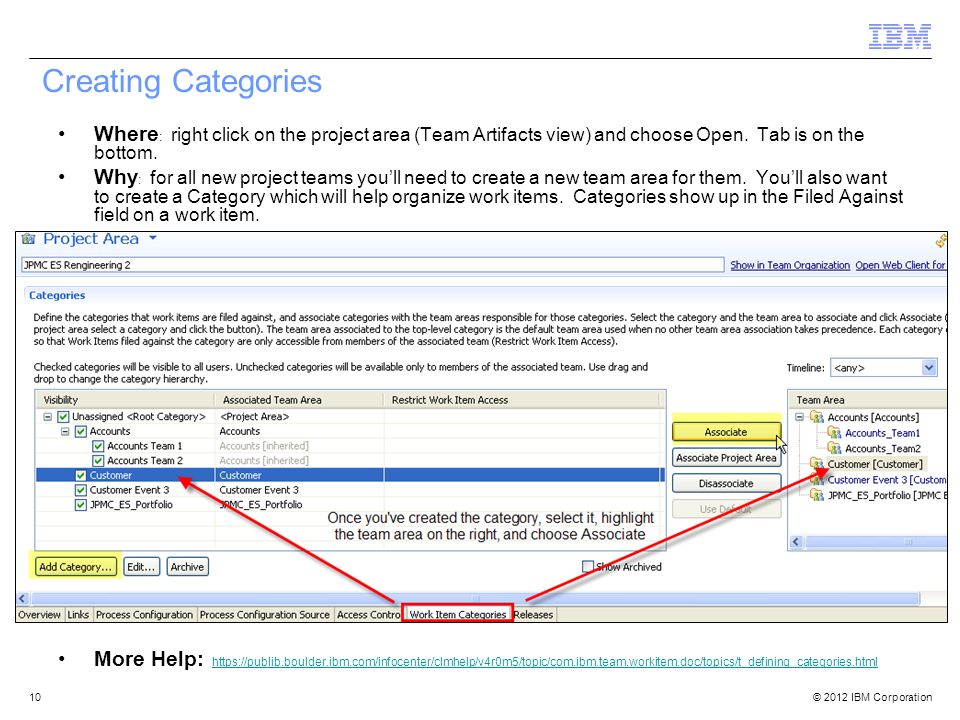The image size is (960, 720).
Task: Click the Associate button
Action: coord(726,432)
